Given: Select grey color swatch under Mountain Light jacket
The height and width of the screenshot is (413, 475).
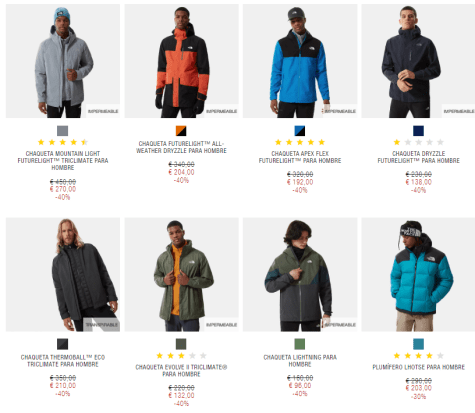Looking at the screenshot, I should tap(62, 131).
